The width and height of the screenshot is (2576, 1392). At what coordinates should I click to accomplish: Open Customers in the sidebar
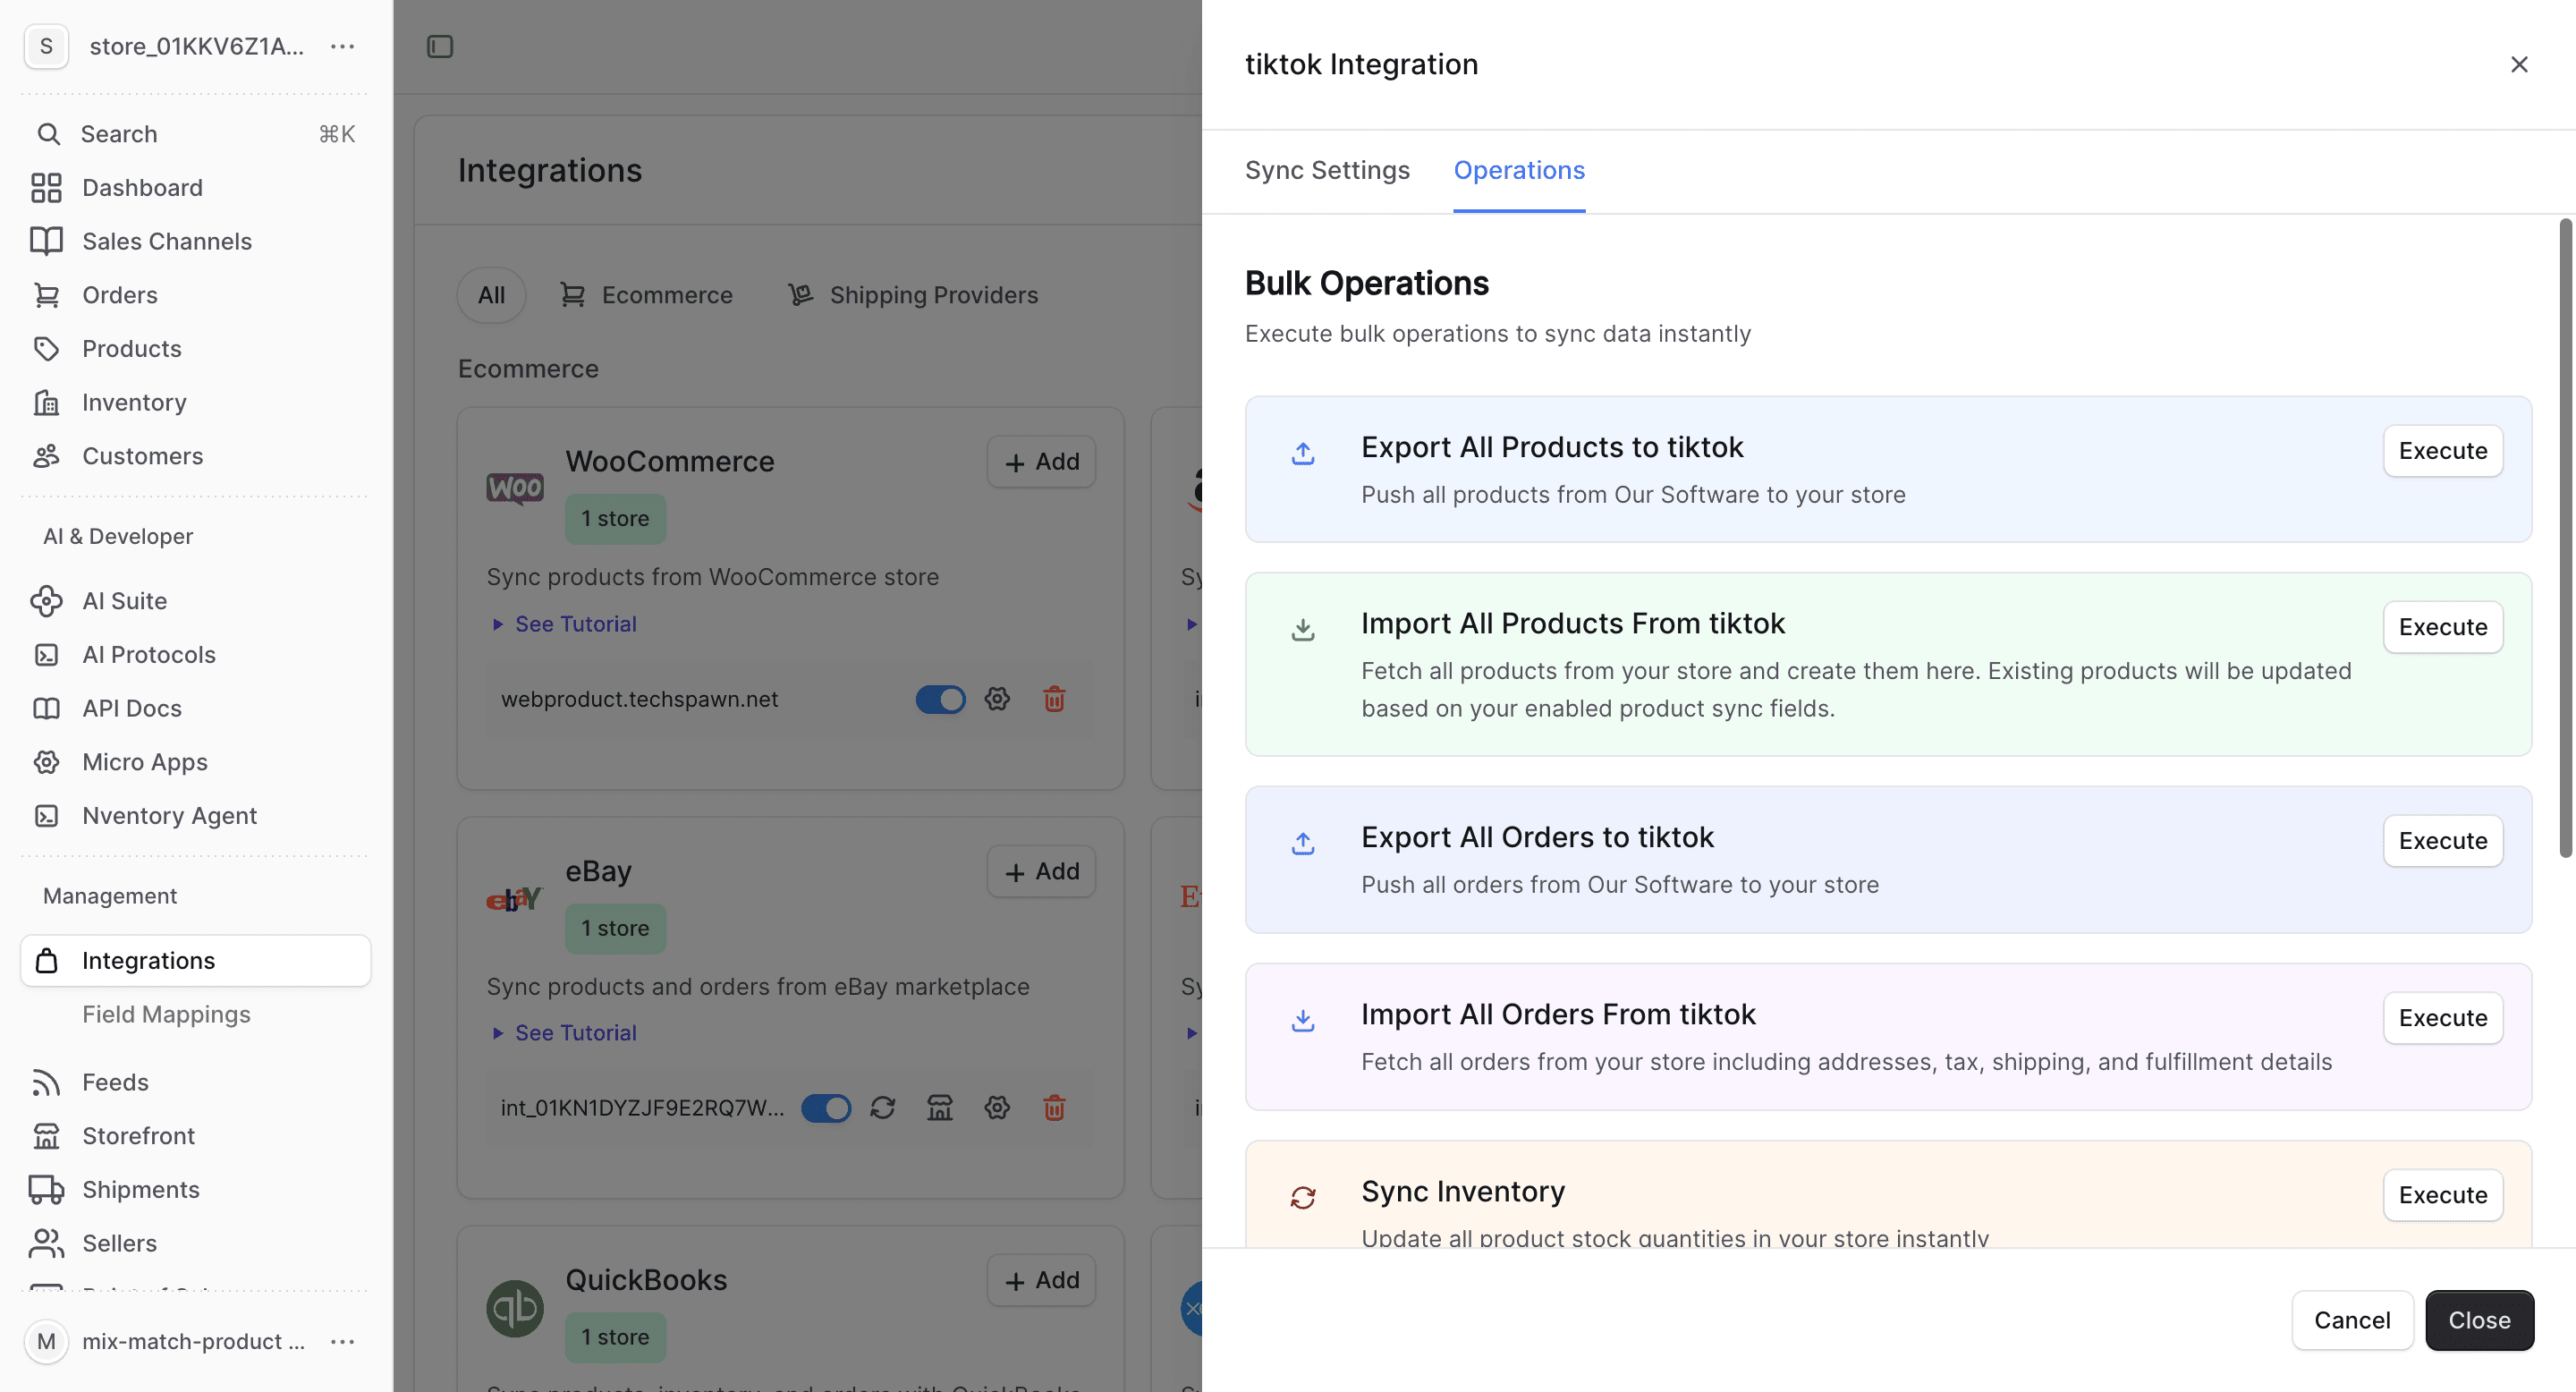[x=196, y=456]
